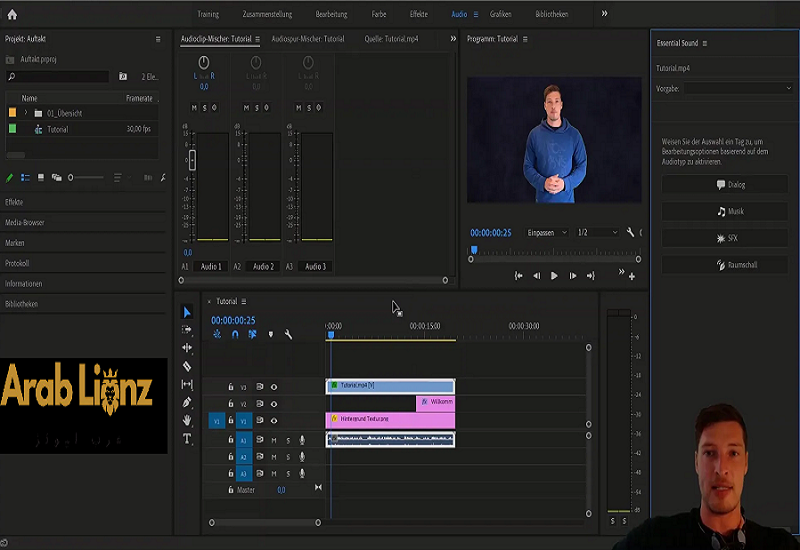Screen dimensions: 800x550
Task: Open the Einpassen zoom level dropdown
Action: [546, 233]
